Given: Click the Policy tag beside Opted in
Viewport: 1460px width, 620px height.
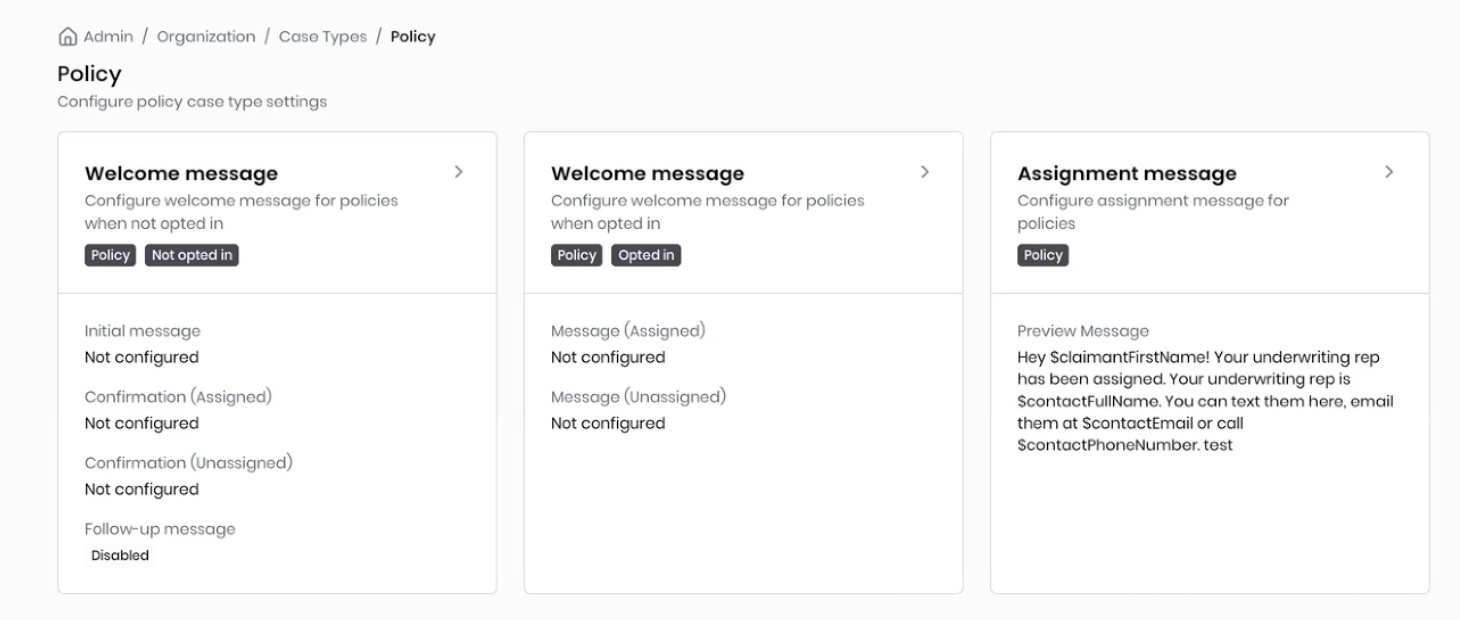Looking at the screenshot, I should (577, 255).
